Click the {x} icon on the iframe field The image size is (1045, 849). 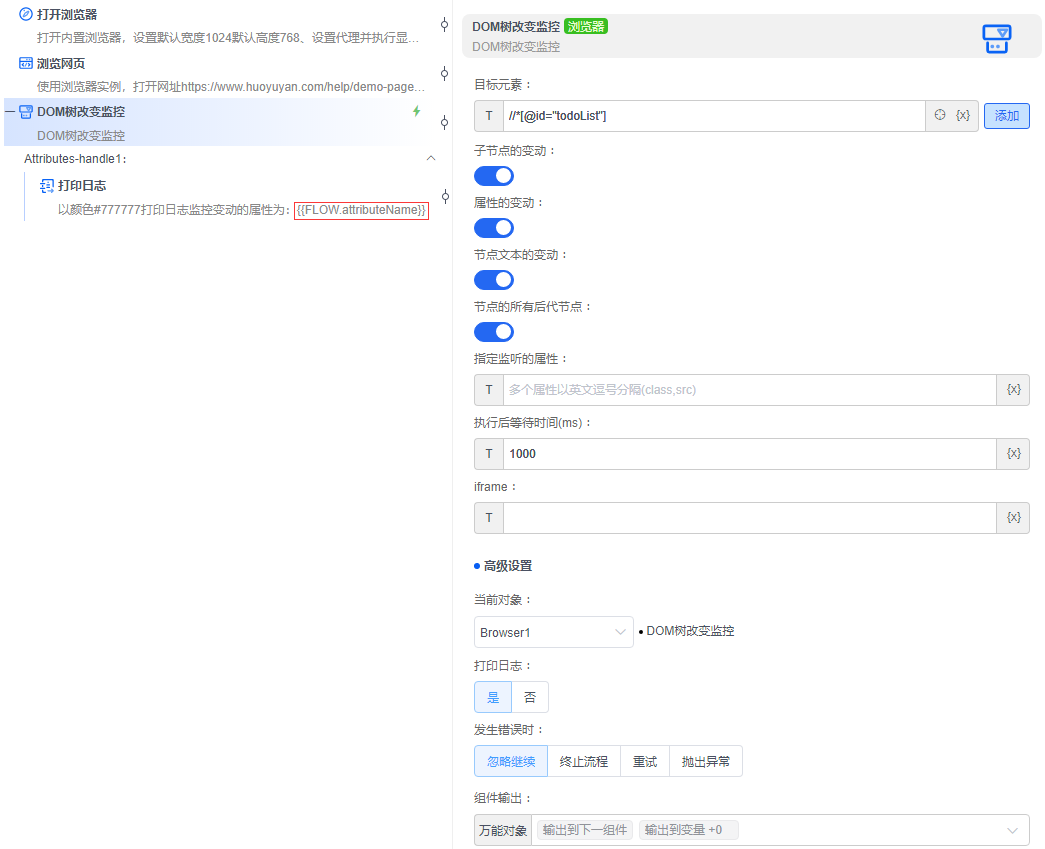1013,517
